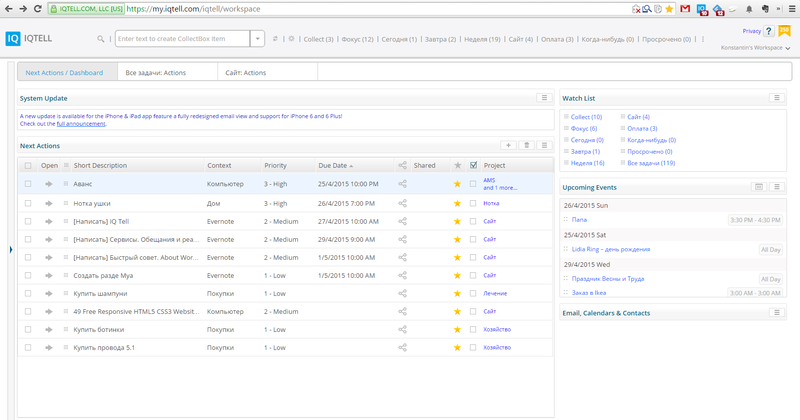Image resolution: width=800 pixels, height=420 pixels.
Task: Click the share icon for the Аванс row
Action: tap(403, 184)
